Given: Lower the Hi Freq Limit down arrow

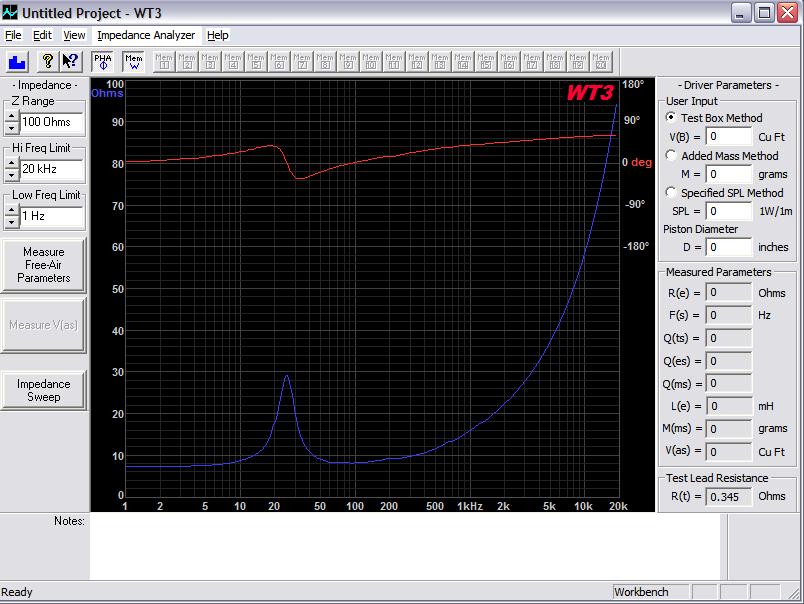Looking at the screenshot, I should pos(11,174).
